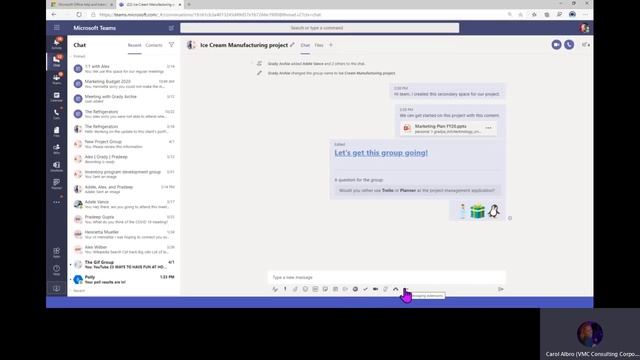Open the emoji picker in compose bar
Screen dimensions: 640x360
pyautogui.click(x=305, y=289)
